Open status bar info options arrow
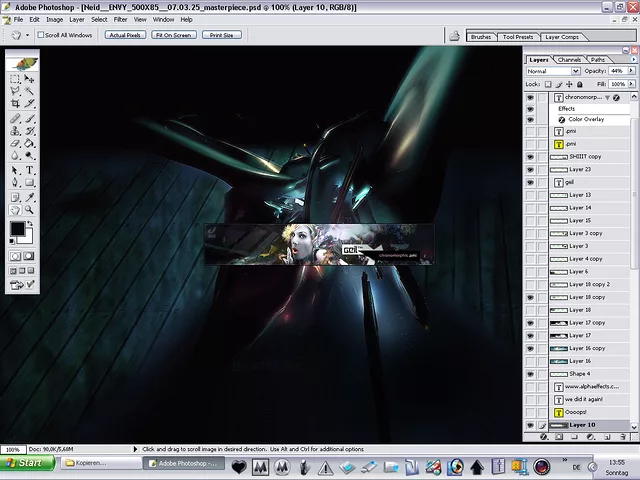This screenshot has width=640, height=480. 135,449
